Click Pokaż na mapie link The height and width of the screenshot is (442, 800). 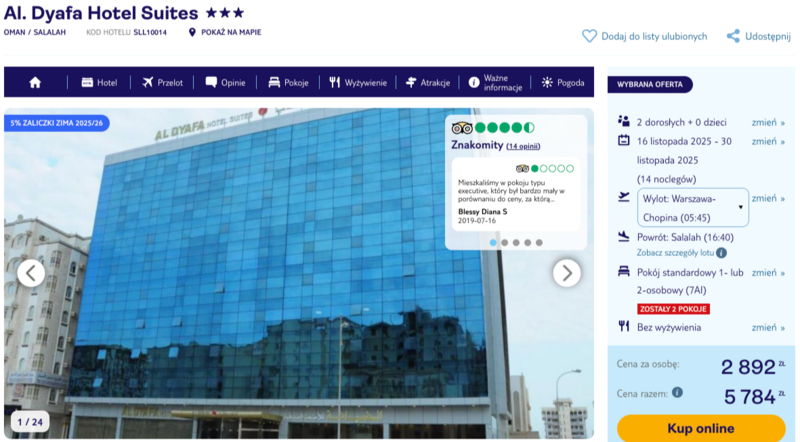click(x=231, y=32)
